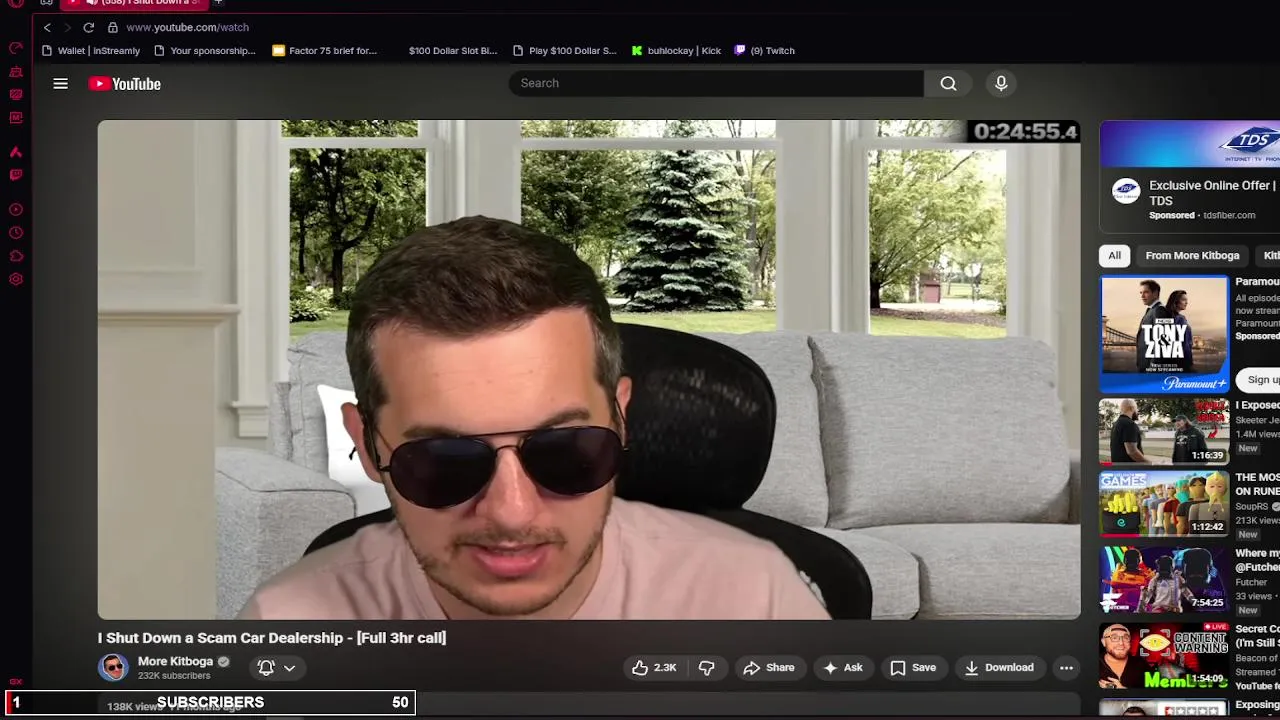Click the address bar URL
The image size is (1280, 720).
[187, 27]
